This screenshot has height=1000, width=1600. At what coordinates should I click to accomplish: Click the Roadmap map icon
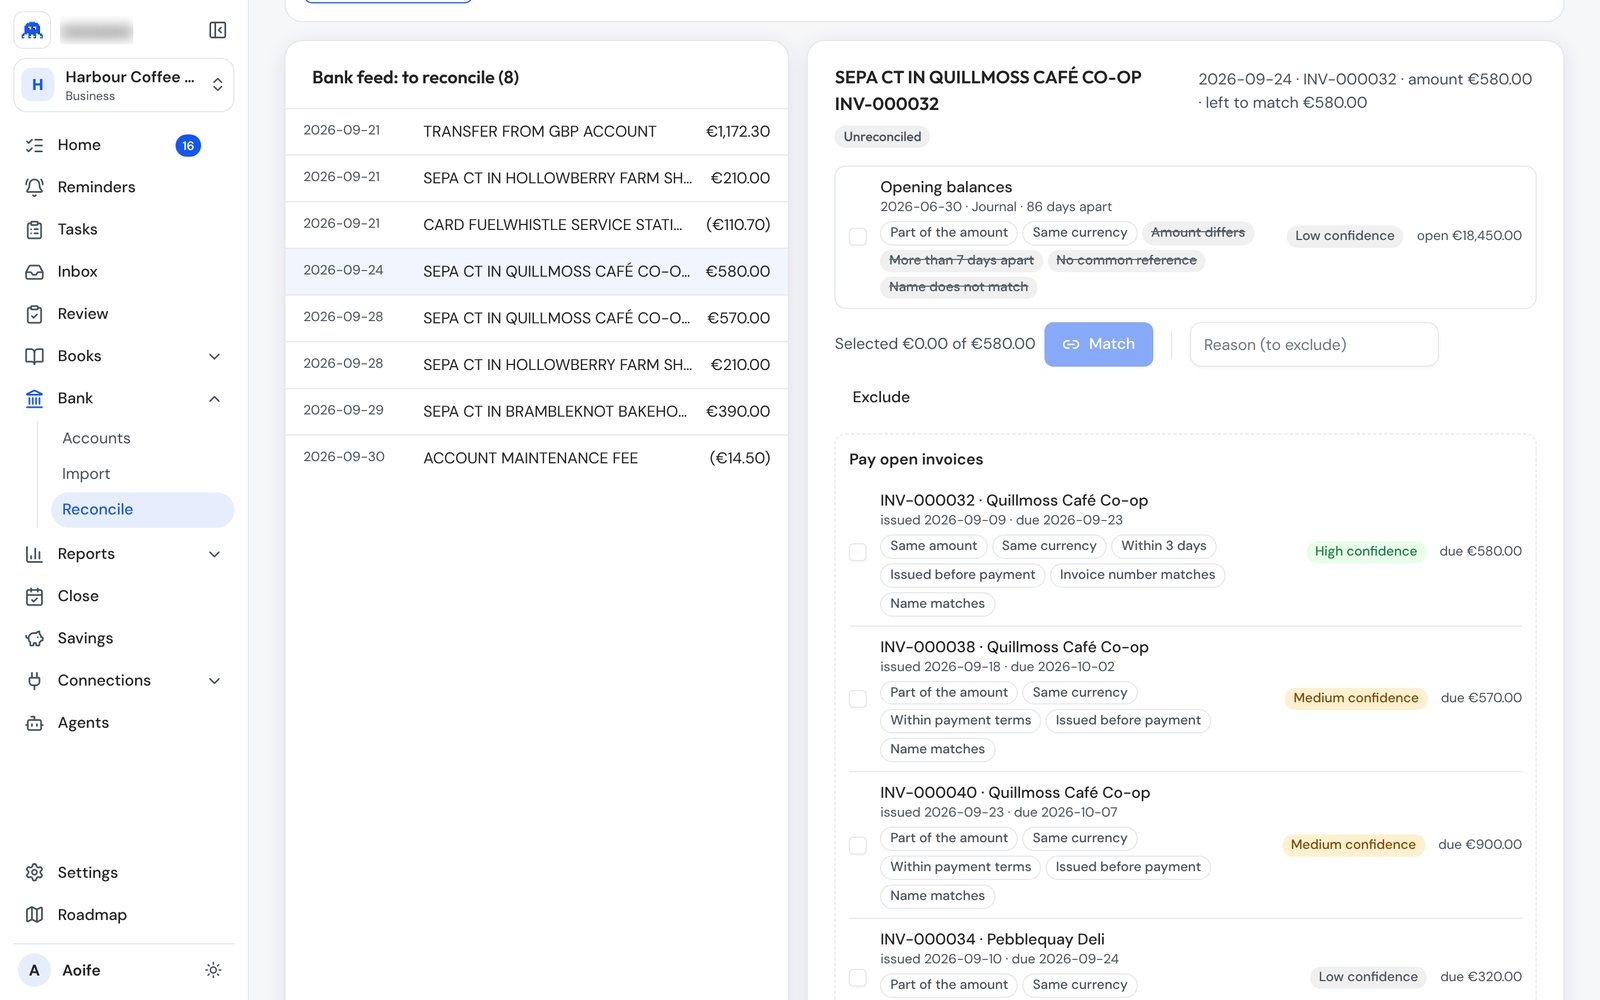pos(34,915)
